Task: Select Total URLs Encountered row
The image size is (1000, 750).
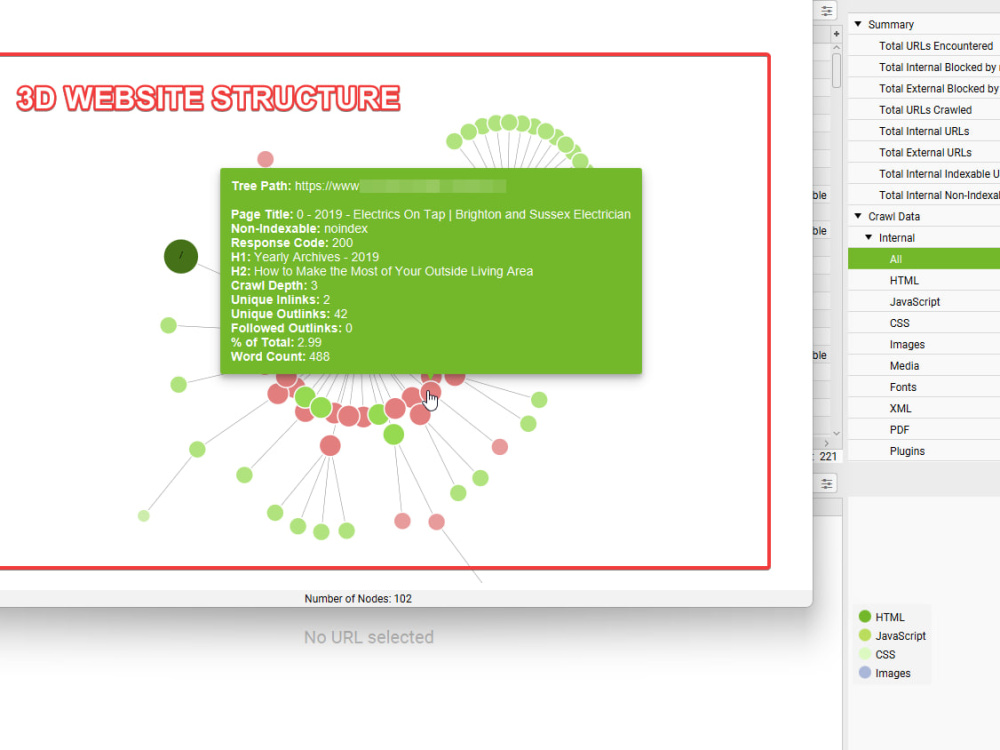Action: pyautogui.click(x=923, y=46)
